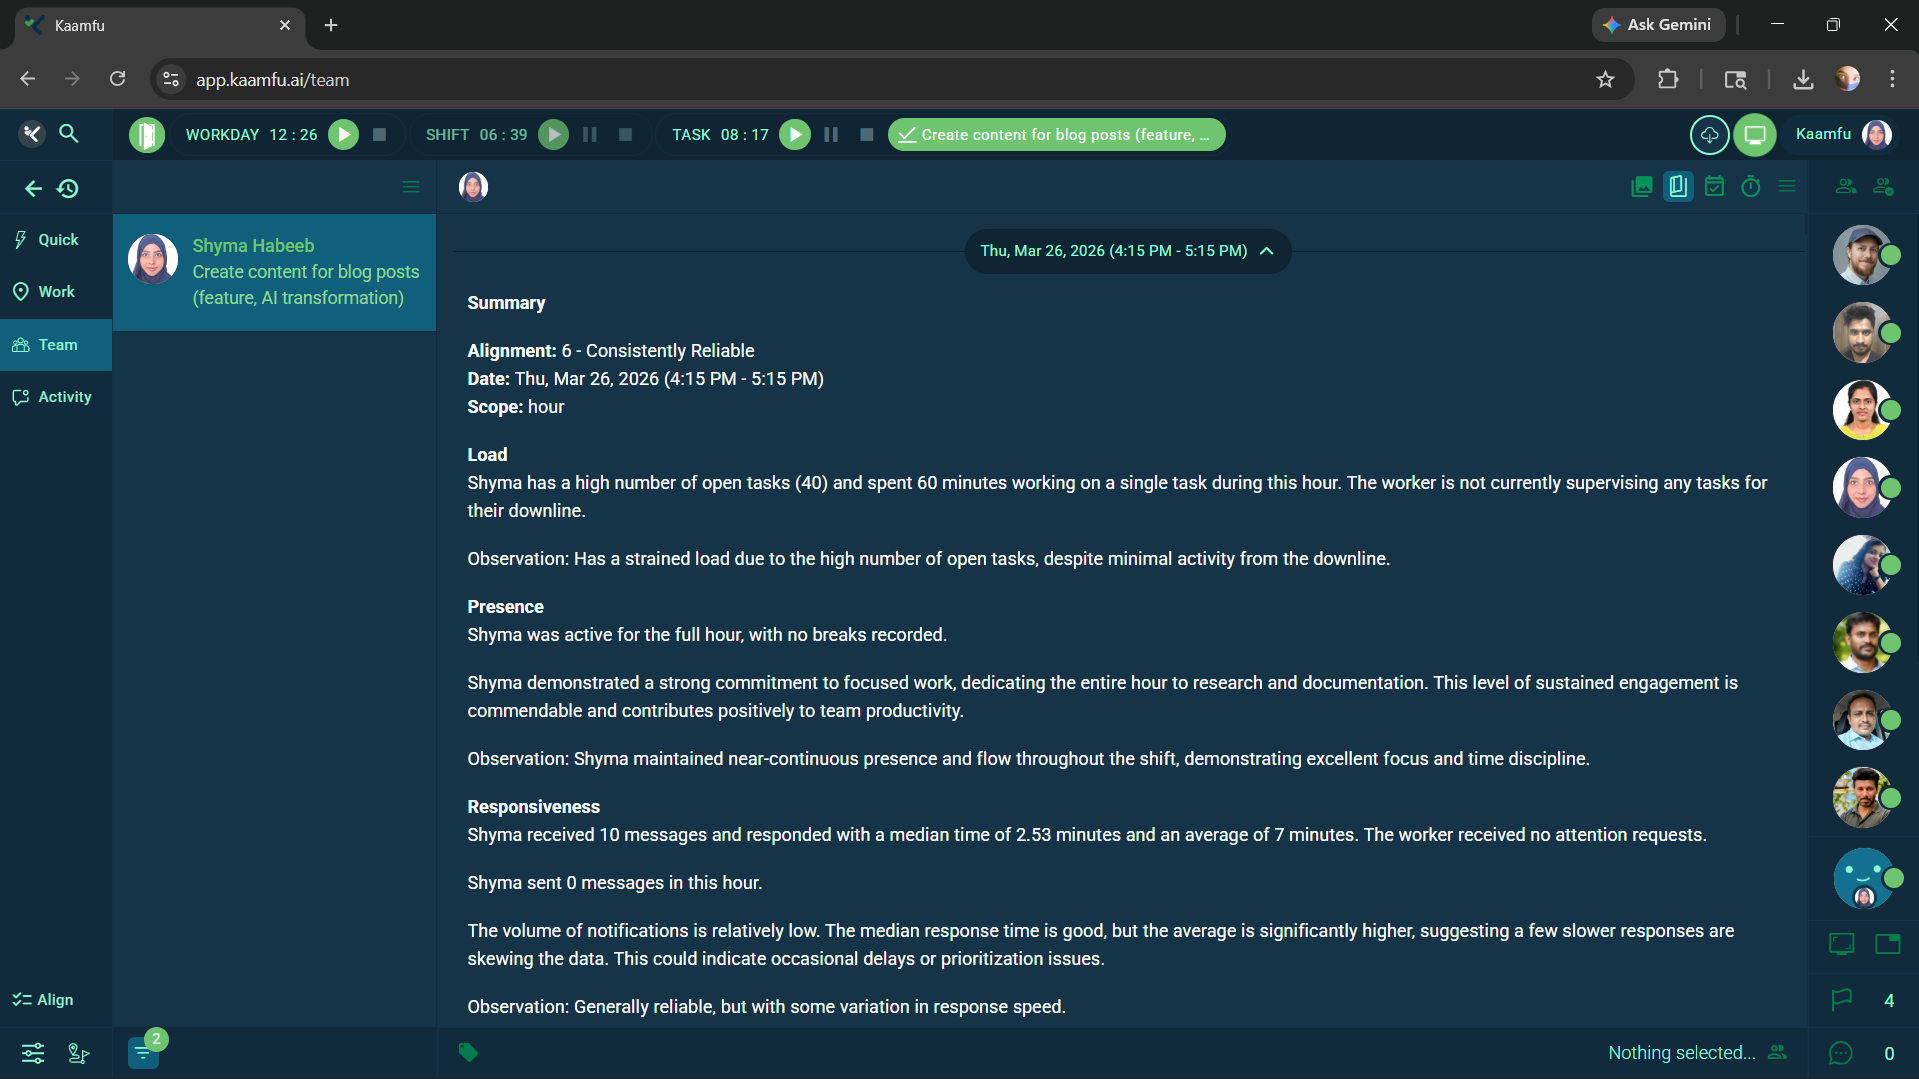Open the history icon in the sidebar
Screen dimensions: 1919x1079
point(68,188)
